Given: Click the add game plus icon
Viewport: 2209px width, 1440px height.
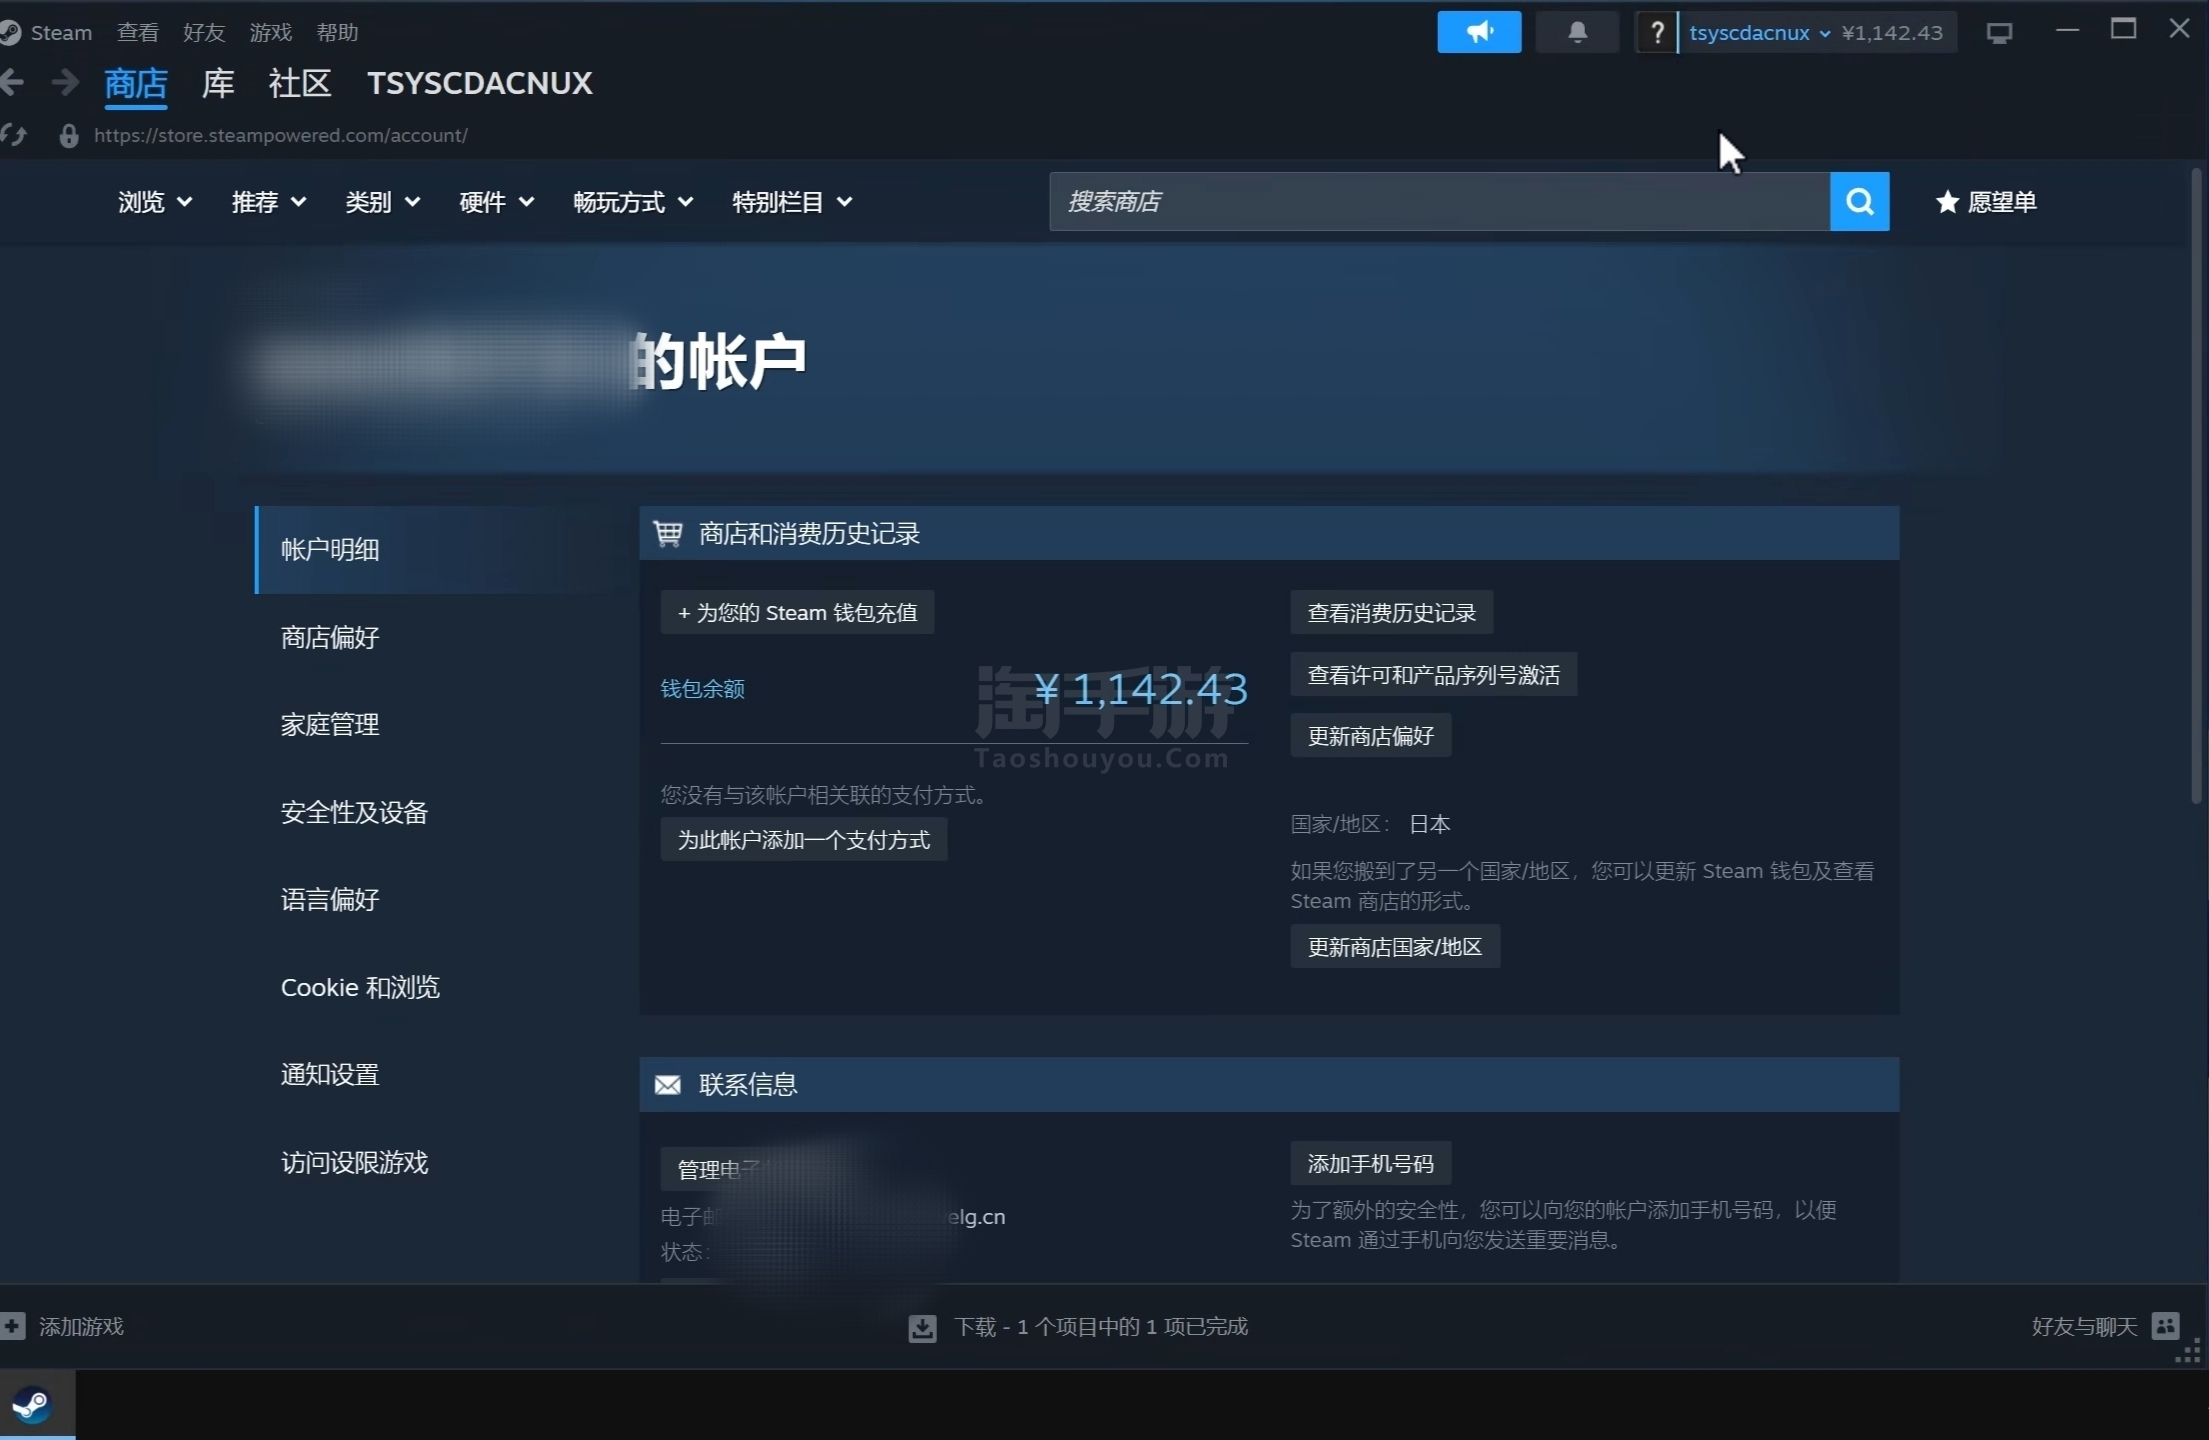Looking at the screenshot, I should pos(13,1326).
